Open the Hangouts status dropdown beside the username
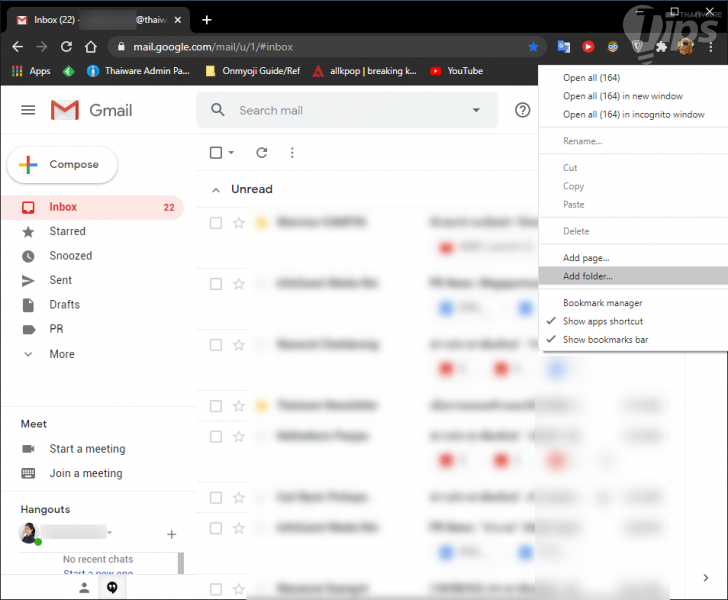 (110, 532)
